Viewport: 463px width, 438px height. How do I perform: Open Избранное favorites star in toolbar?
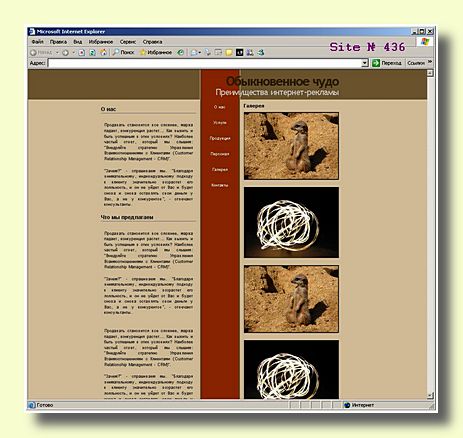(x=156, y=52)
